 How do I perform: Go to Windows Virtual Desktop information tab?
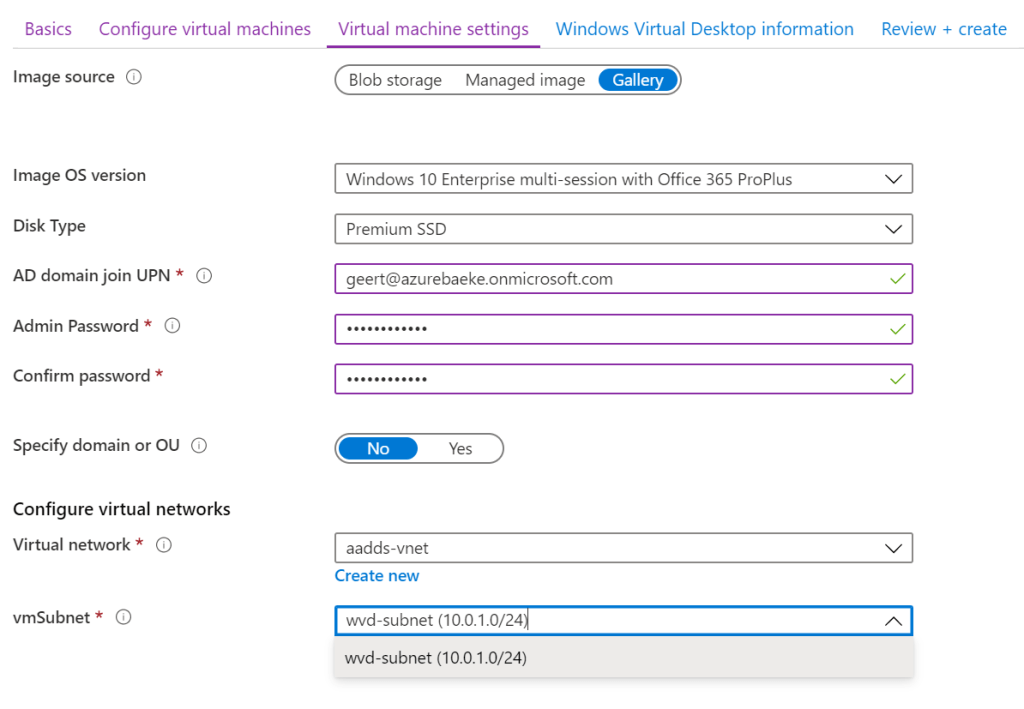click(x=704, y=29)
